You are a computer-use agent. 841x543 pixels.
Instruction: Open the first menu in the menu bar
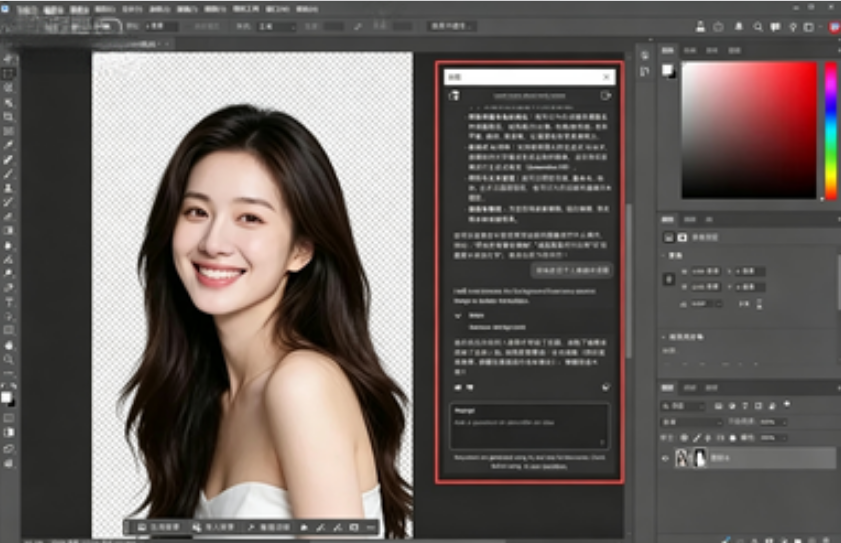point(26,10)
